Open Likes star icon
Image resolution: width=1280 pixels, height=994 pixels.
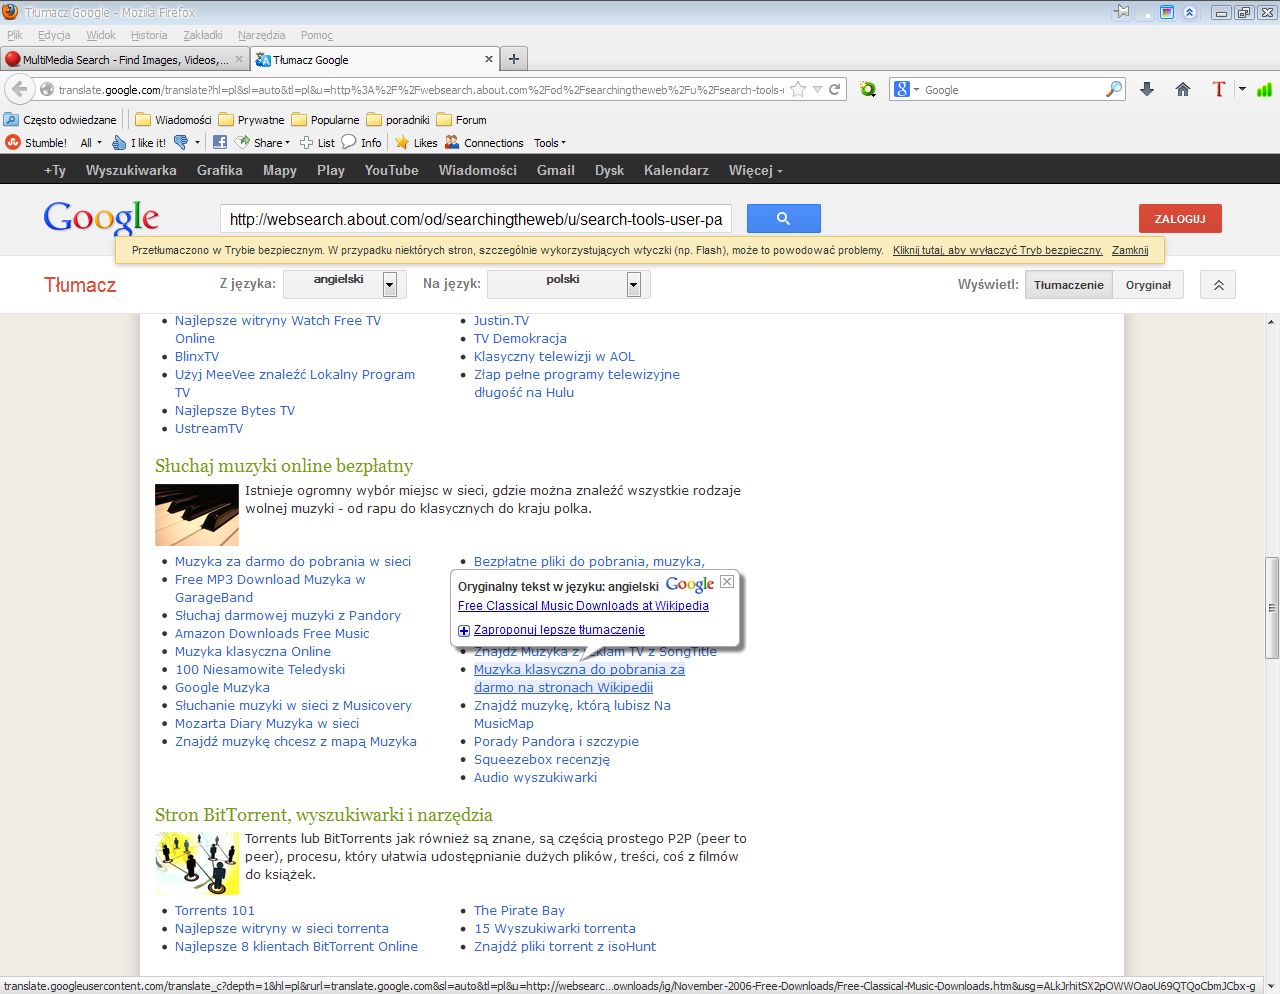tap(402, 142)
